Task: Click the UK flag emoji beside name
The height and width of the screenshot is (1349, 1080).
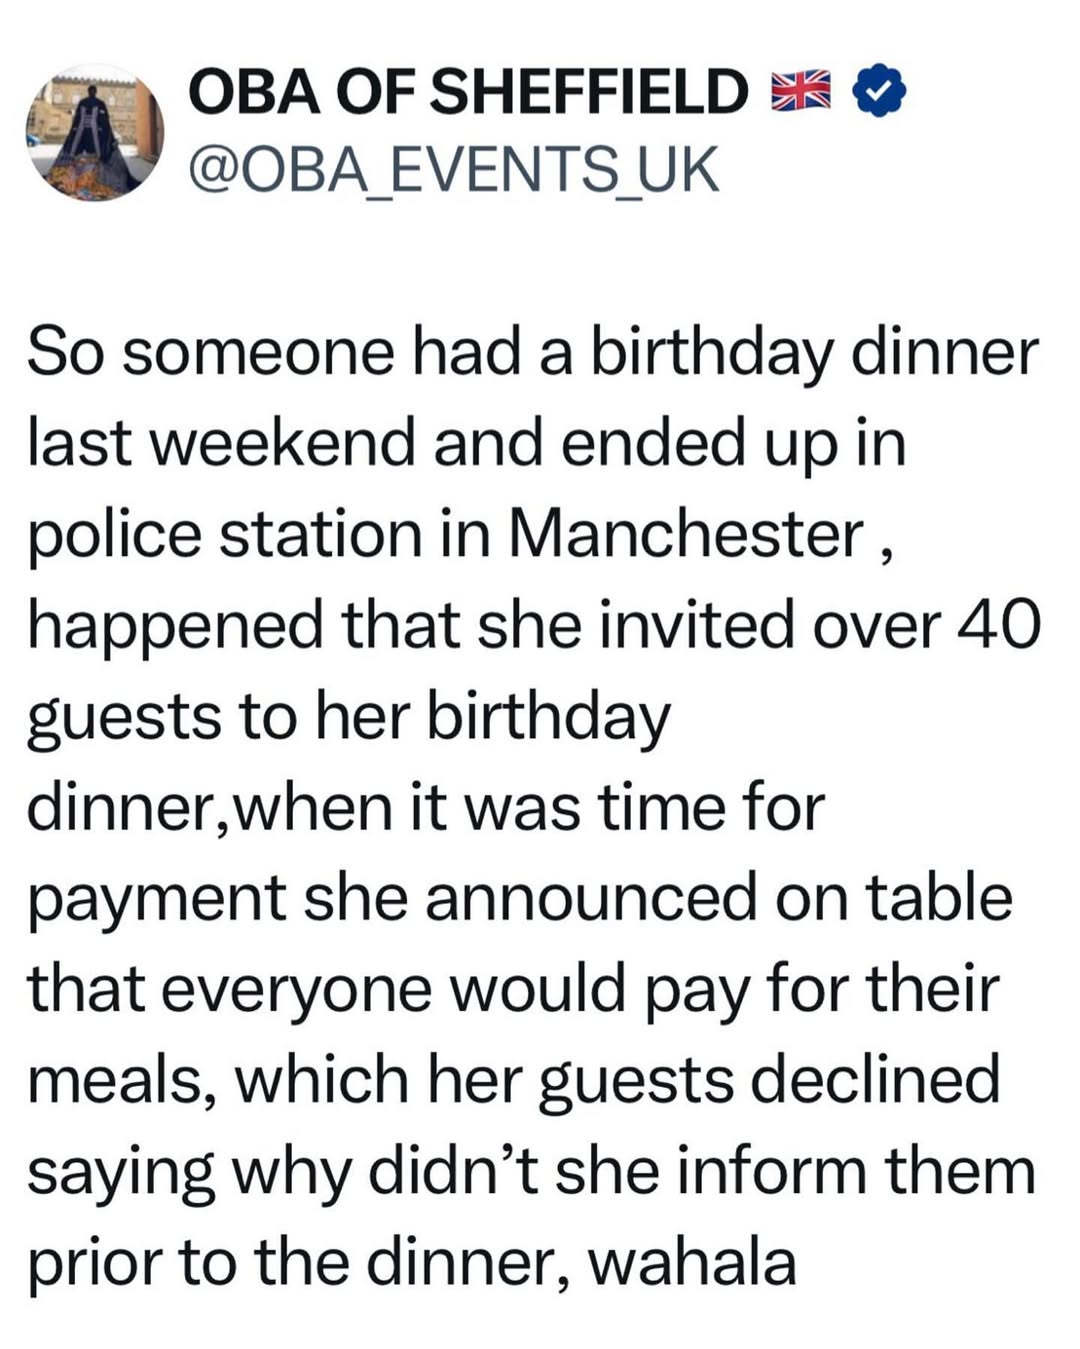Action: coord(801,91)
